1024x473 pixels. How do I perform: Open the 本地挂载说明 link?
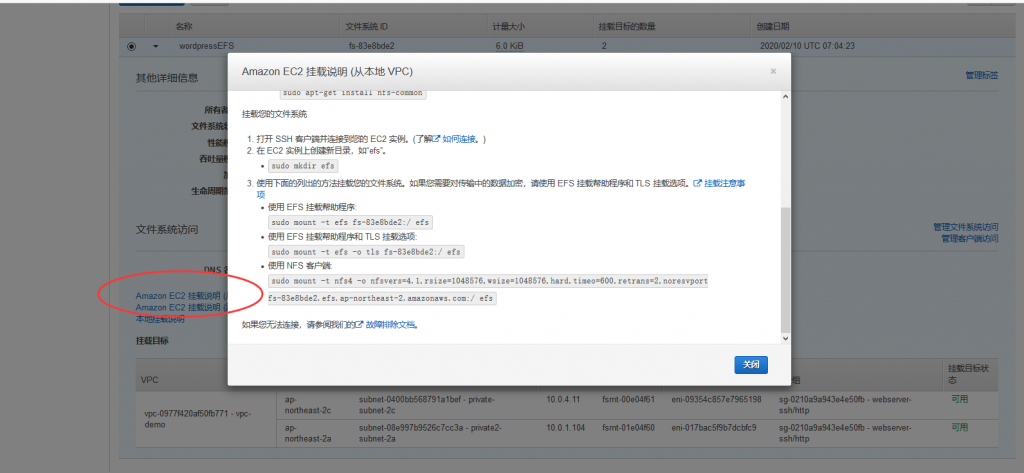coord(160,319)
